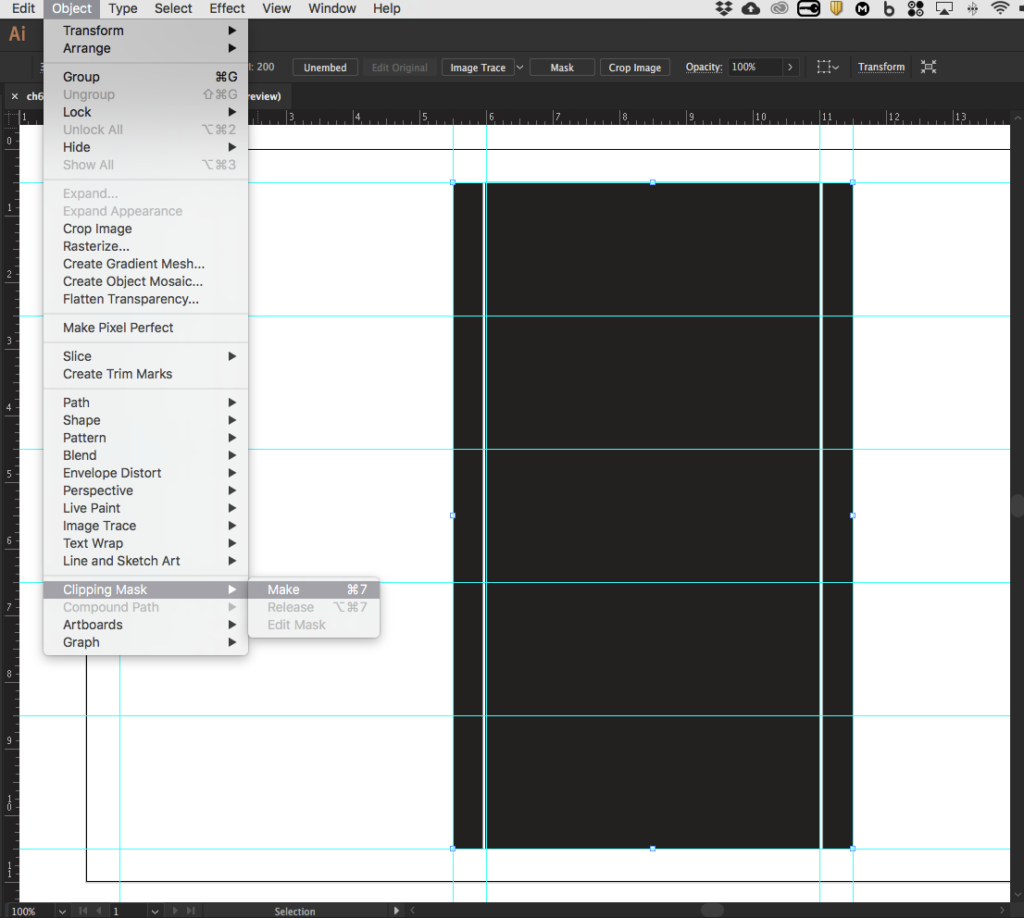
Task: Click the Opacity percentage input field
Action: [x=753, y=67]
